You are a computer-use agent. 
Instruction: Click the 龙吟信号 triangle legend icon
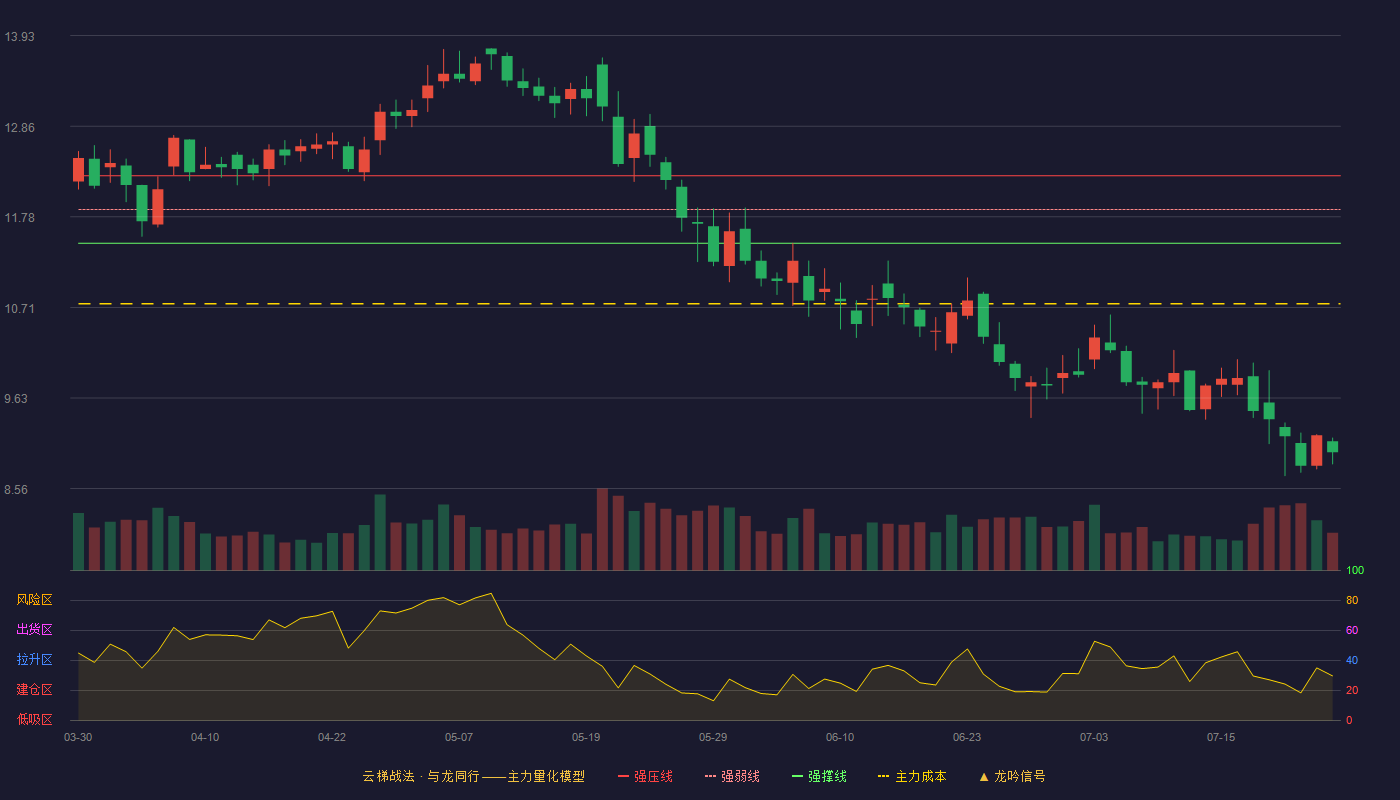point(984,776)
